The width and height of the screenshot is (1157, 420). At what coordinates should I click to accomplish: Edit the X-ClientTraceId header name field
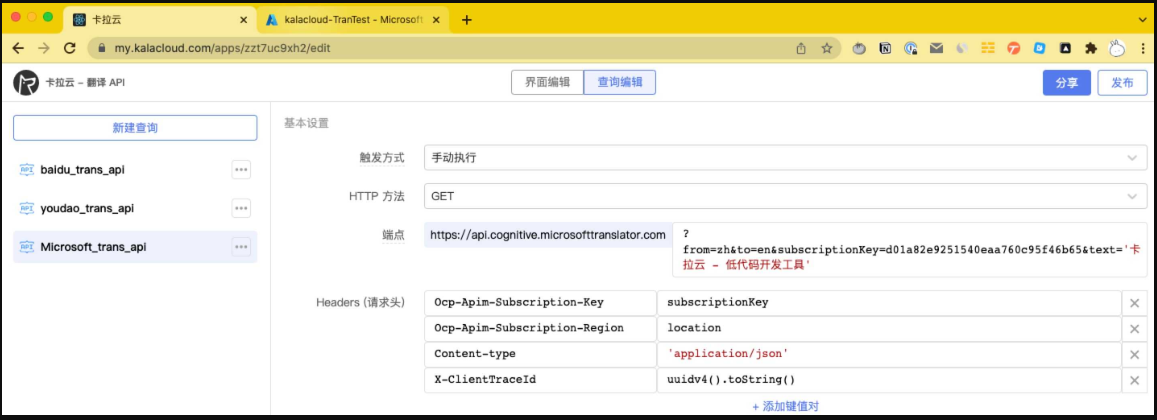pos(540,380)
